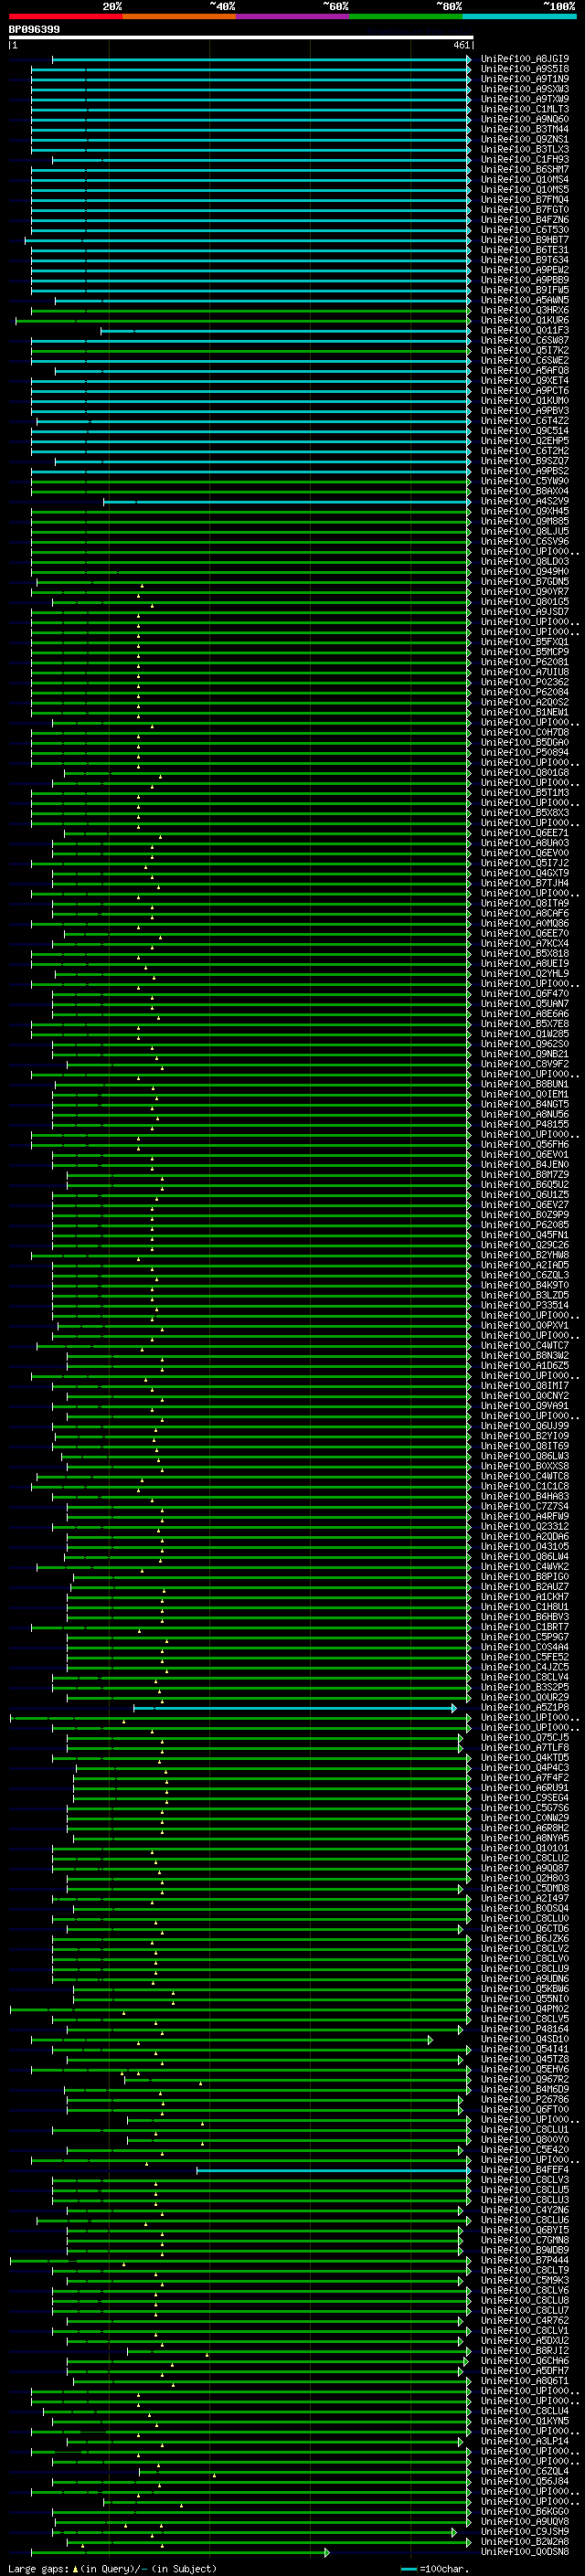Select hit label UniRef100_Q3HRX6
Image resolution: width=585 pixels, height=2576 pixels.
524,310
